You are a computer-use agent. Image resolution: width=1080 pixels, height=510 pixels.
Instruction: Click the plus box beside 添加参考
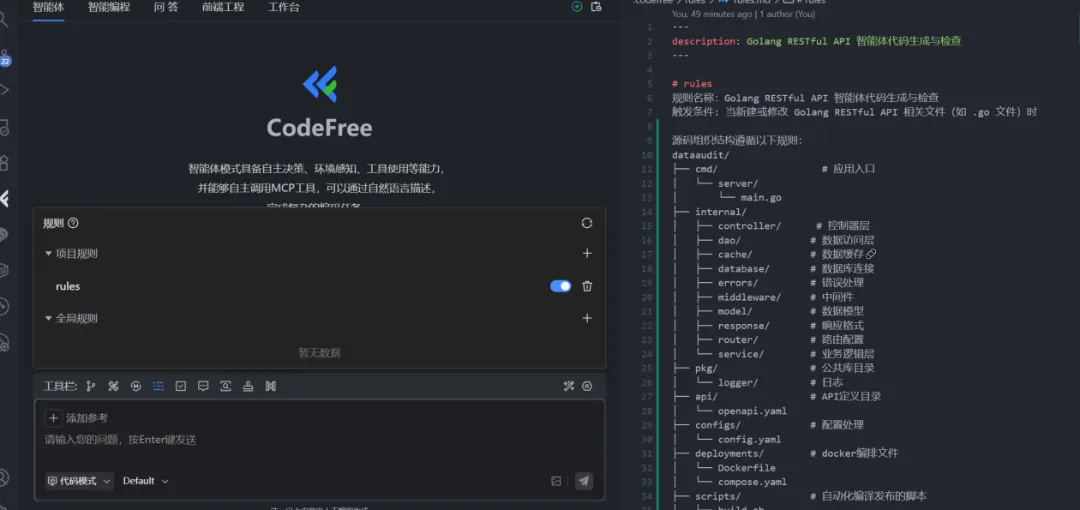pos(53,418)
